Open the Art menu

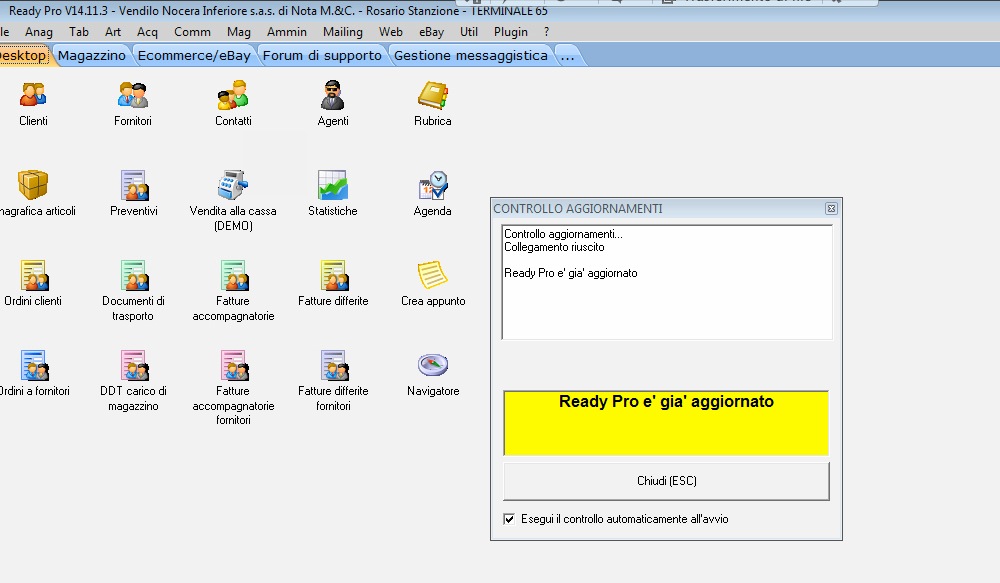click(x=113, y=32)
